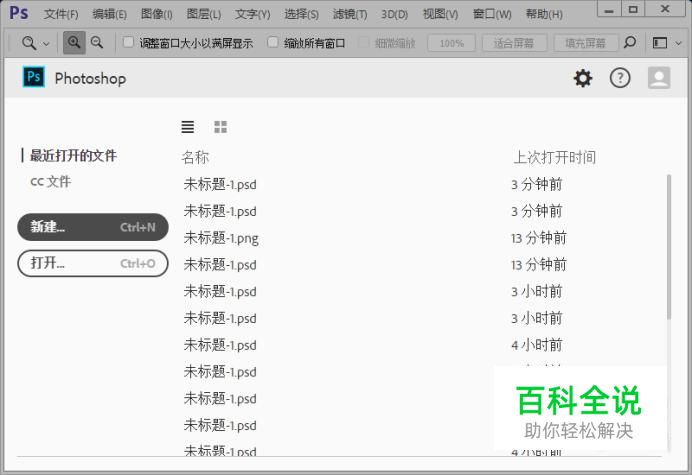Open the search magnifier icon in options bar

630,42
